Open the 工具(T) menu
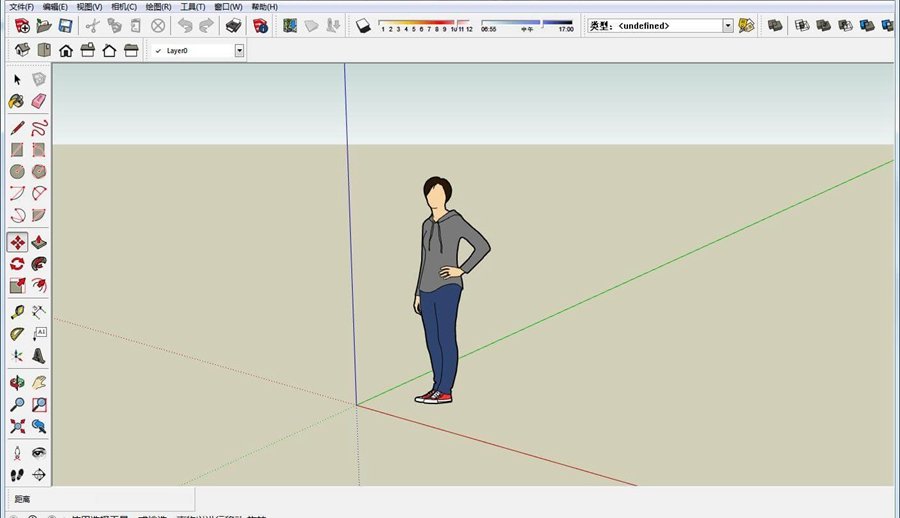The width and height of the screenshot is (900, 518). 193,7
